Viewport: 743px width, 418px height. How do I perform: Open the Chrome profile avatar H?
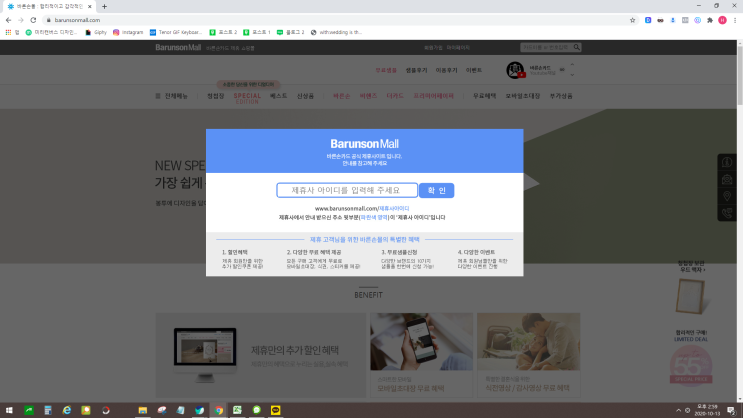722,20
